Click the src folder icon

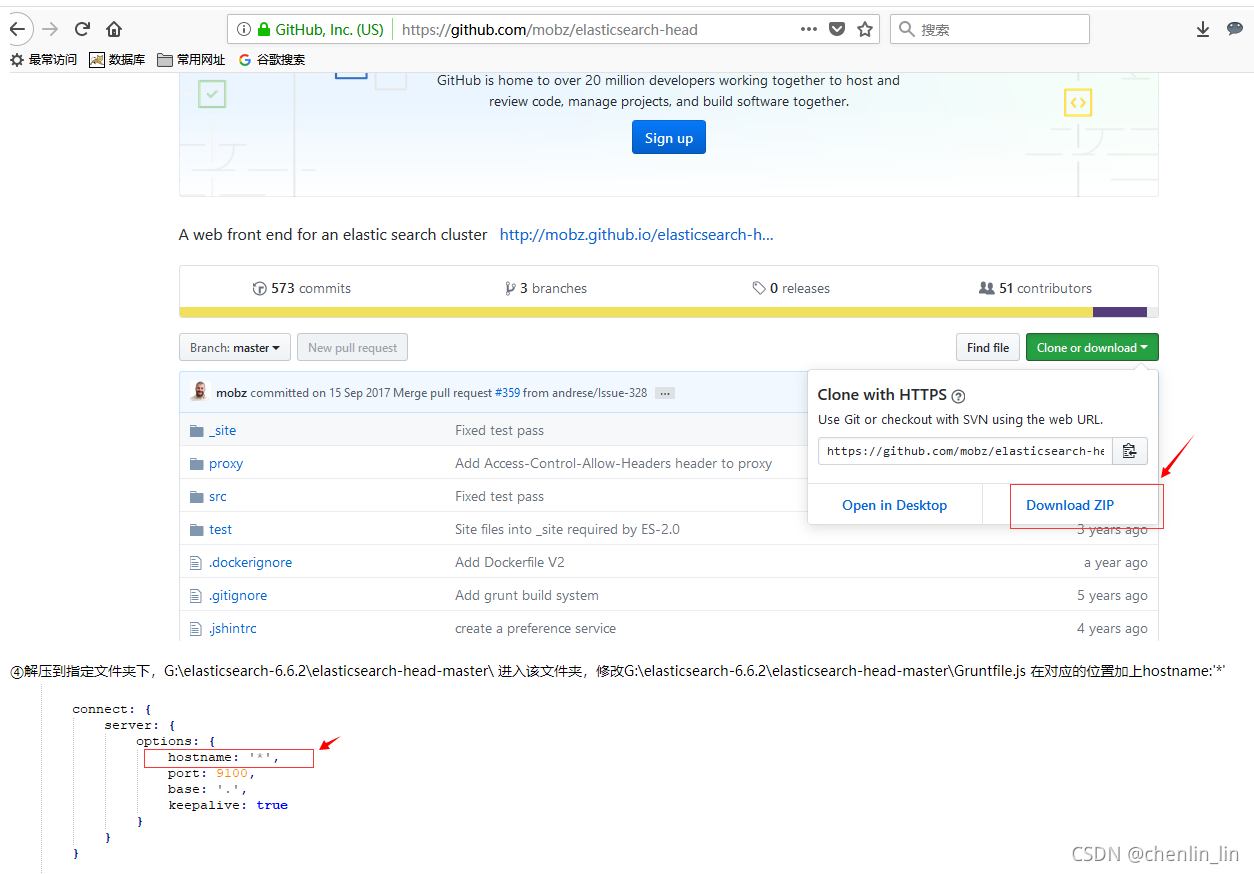pyautogui.click(x=197, y=497)
